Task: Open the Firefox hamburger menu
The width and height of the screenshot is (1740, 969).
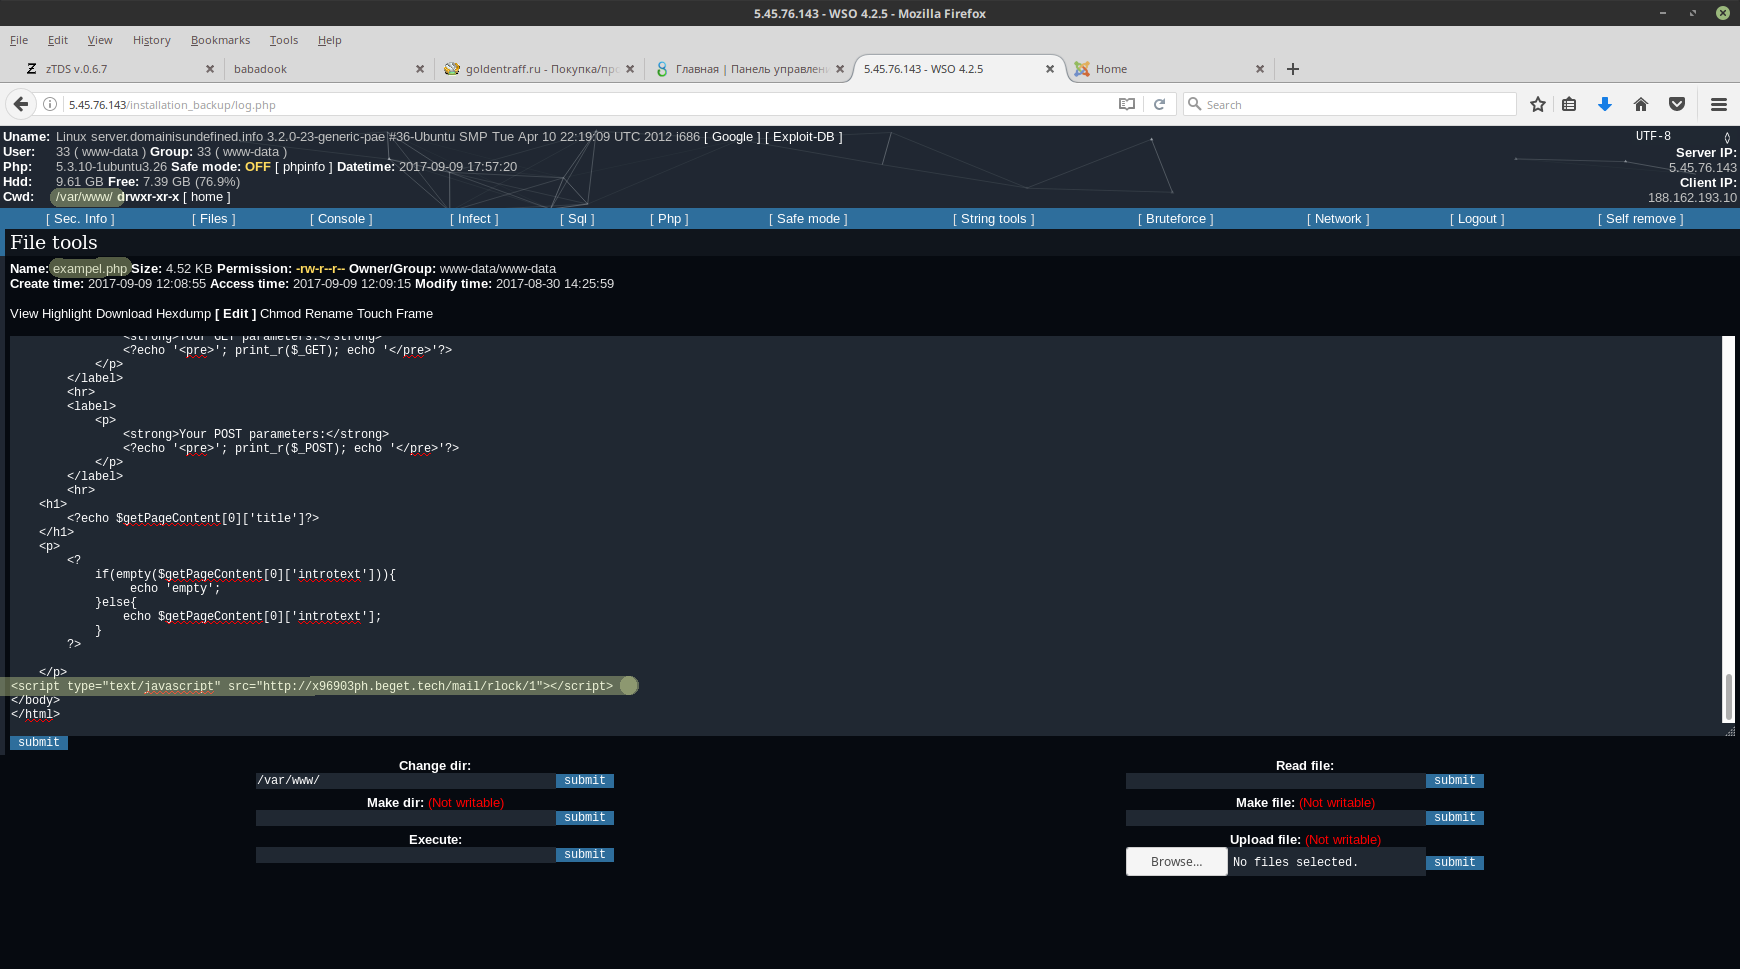Action: [1719, 104]
